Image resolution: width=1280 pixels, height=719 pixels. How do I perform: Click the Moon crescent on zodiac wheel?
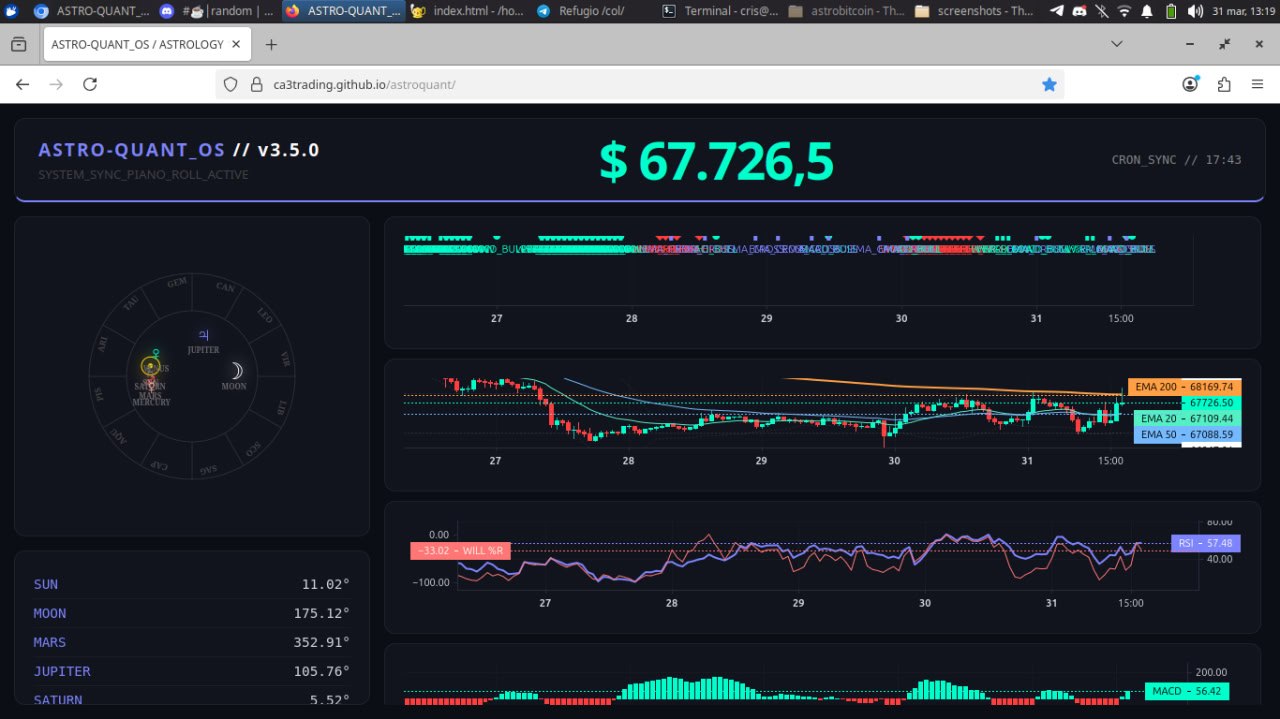235,370
